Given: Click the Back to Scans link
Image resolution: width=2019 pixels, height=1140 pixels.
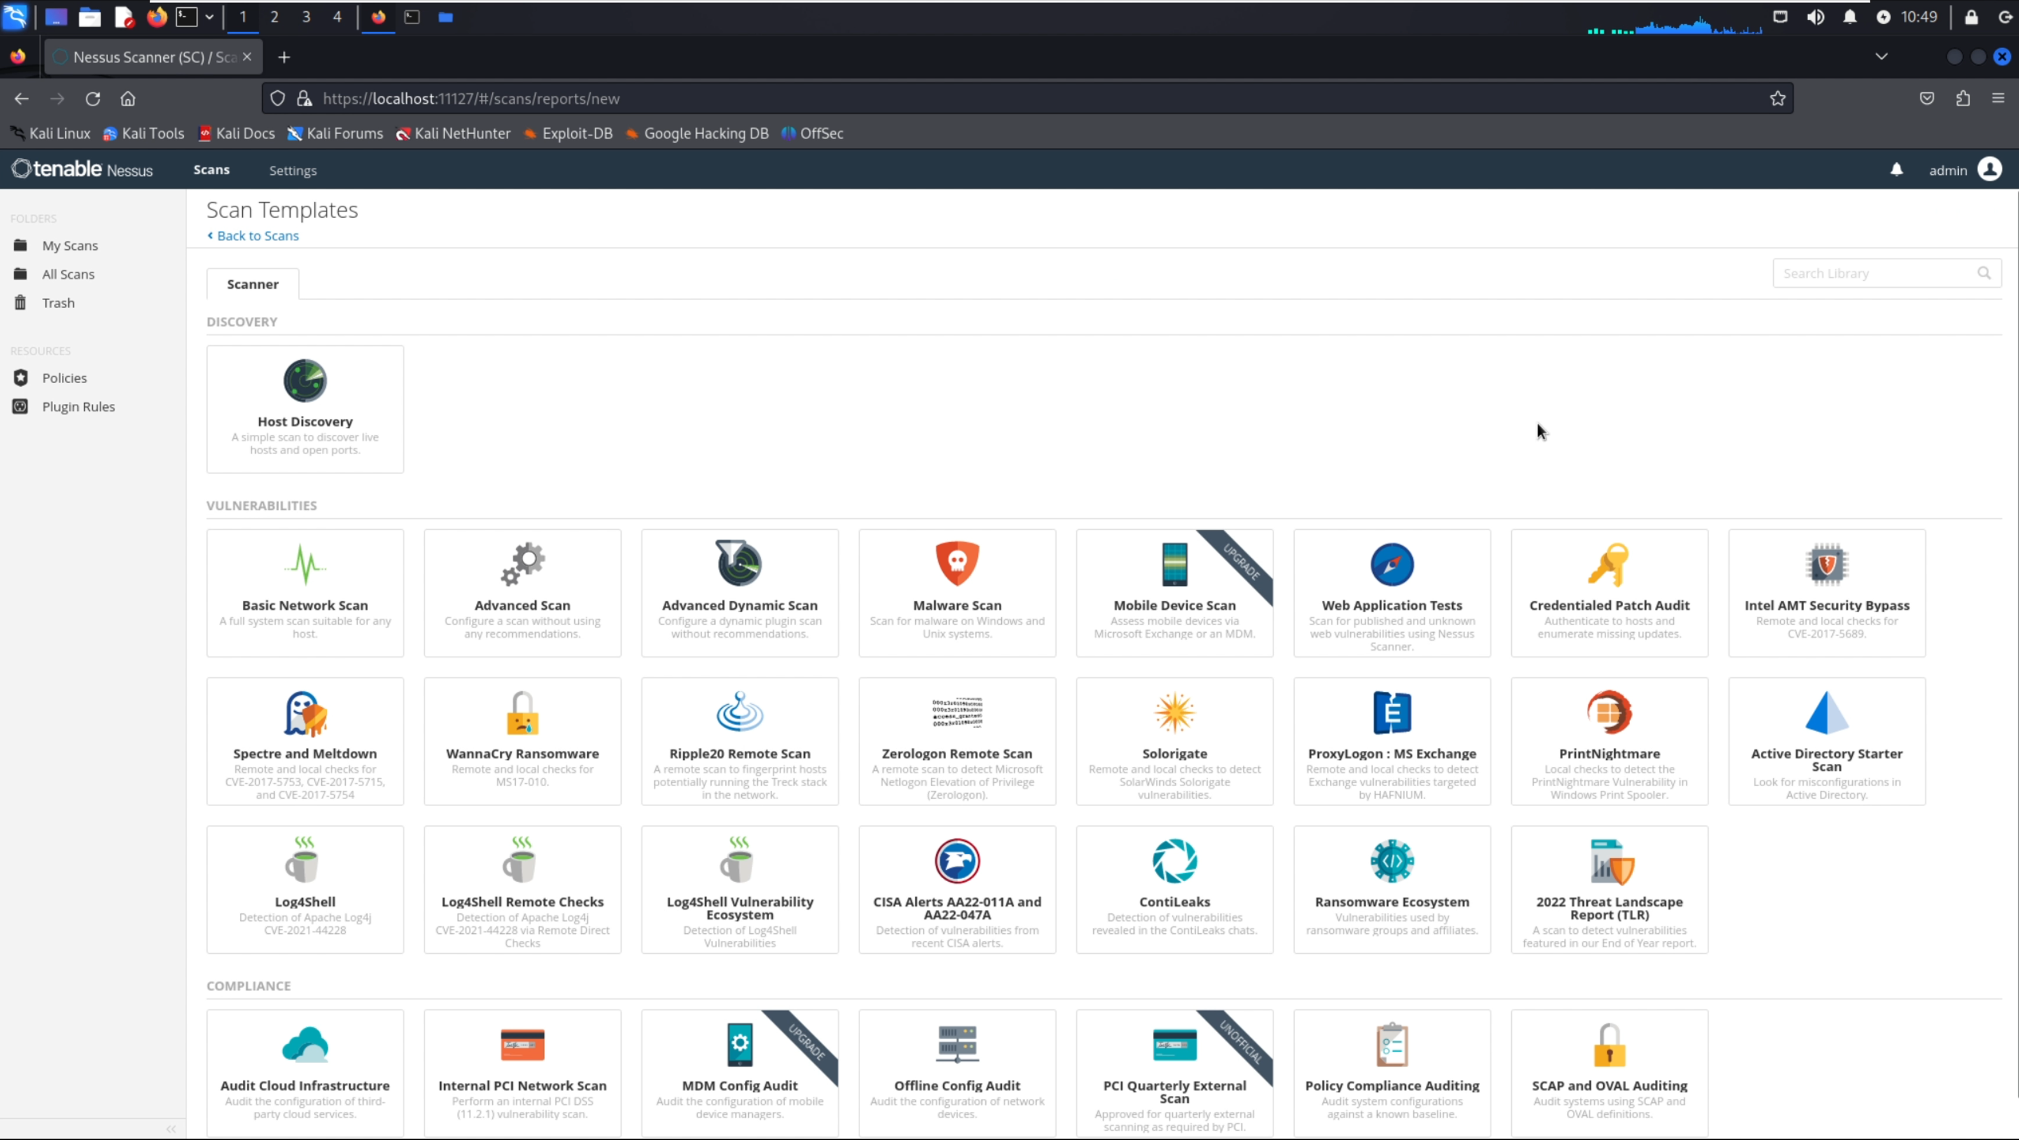Looking at the screenshot, I should point(253,235).
